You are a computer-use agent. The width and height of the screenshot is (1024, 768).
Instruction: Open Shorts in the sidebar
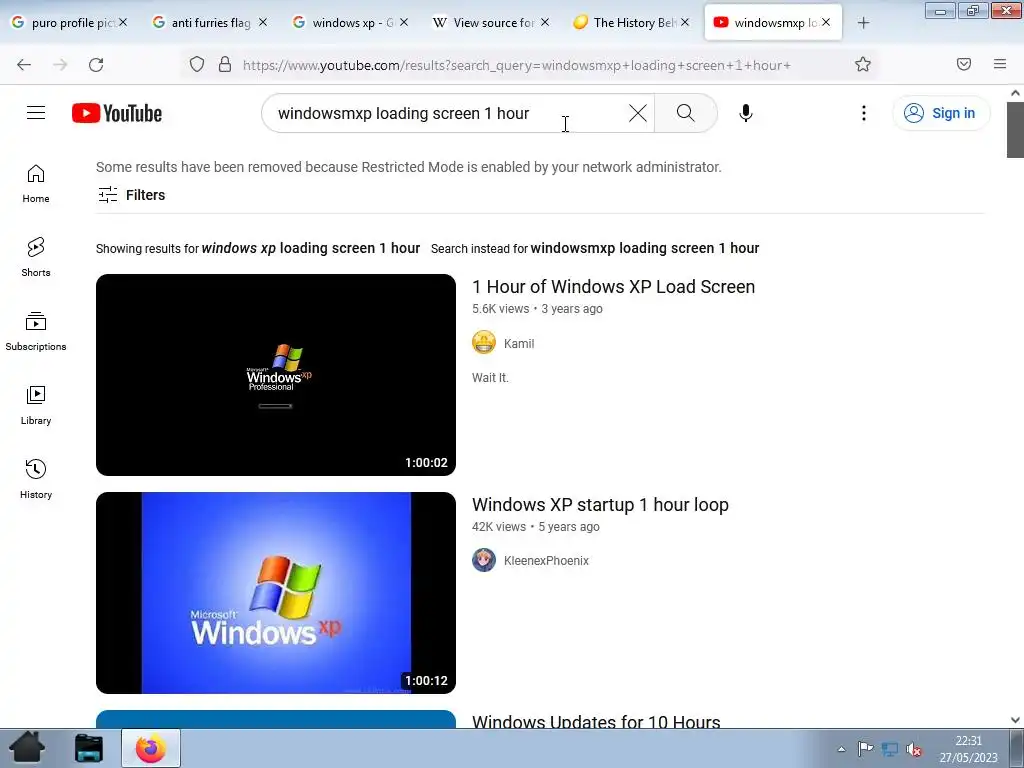(x=36, y=257)
